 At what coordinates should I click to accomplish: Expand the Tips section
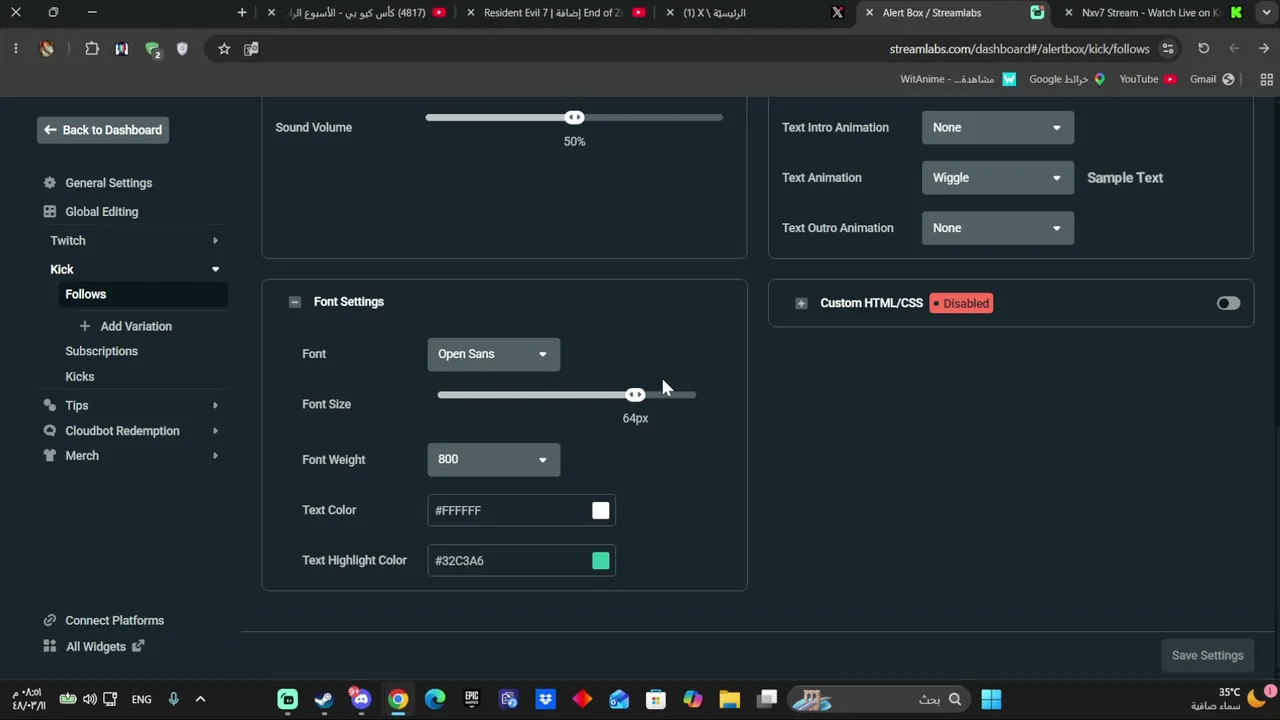point(215,406)
